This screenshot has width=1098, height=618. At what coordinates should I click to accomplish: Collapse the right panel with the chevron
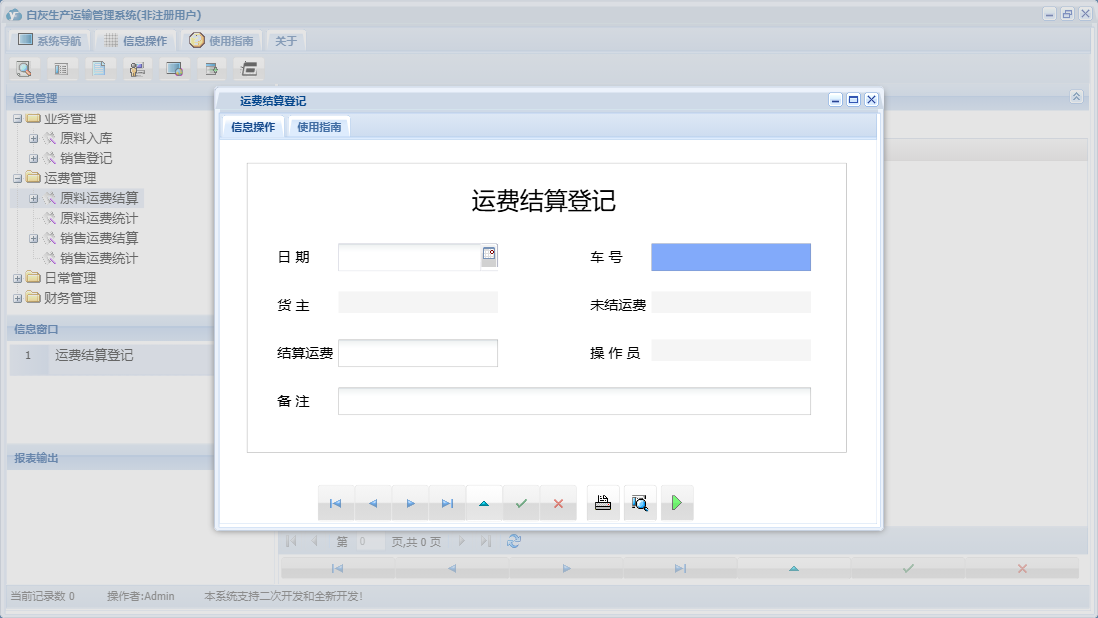pyautogui.click(x=1077, y=97)
